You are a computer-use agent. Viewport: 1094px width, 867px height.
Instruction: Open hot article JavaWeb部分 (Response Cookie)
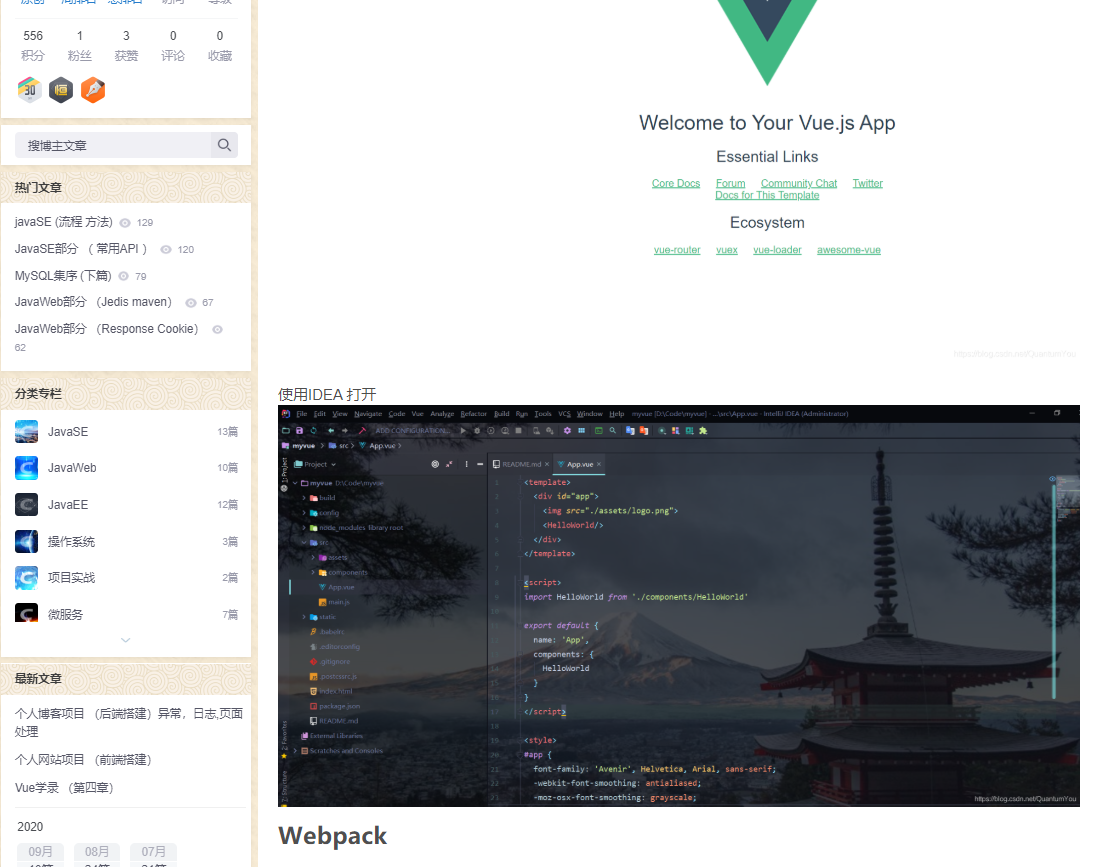tap(106, 329)
